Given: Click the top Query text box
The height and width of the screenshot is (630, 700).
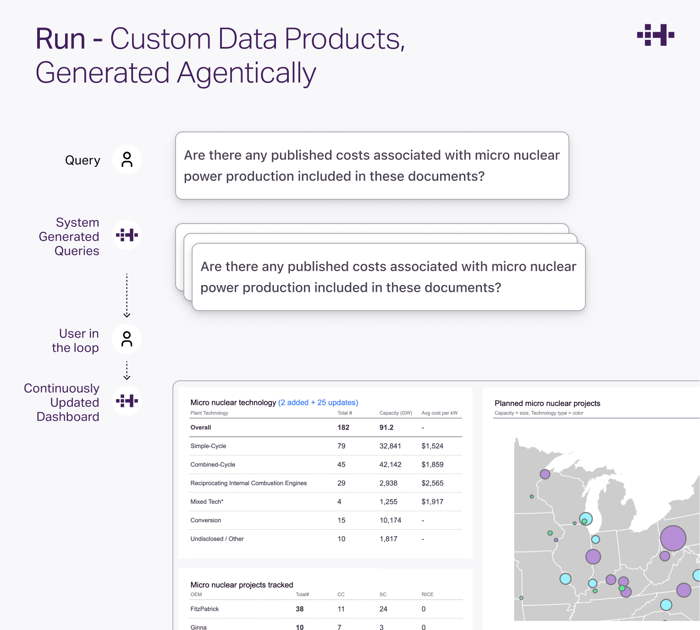Looking at the screenshot, I should (x=371, y=166).
